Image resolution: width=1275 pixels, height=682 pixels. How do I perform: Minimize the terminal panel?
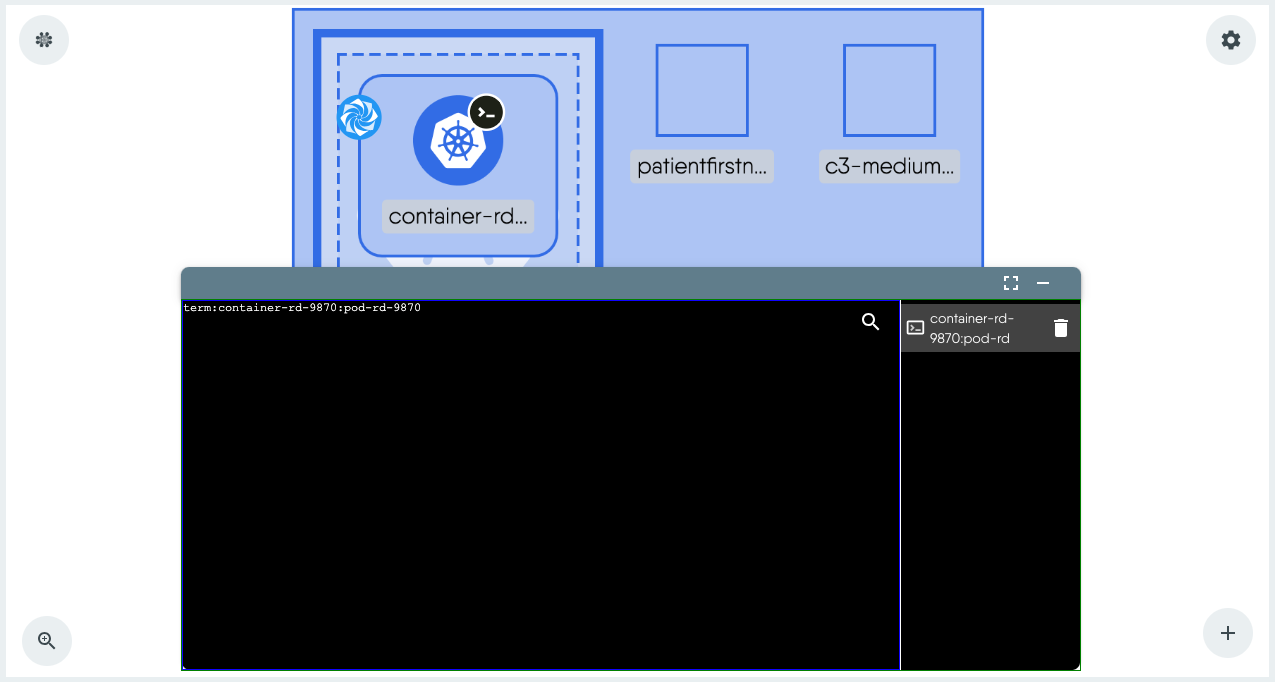pos(1043,284)
